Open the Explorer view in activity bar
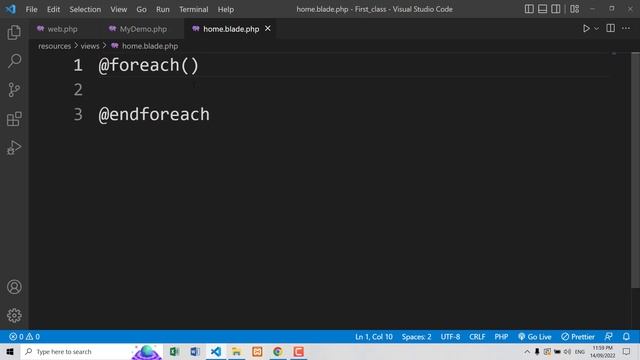The width and height of the screenshot is (640, 360). pos(14,32)
